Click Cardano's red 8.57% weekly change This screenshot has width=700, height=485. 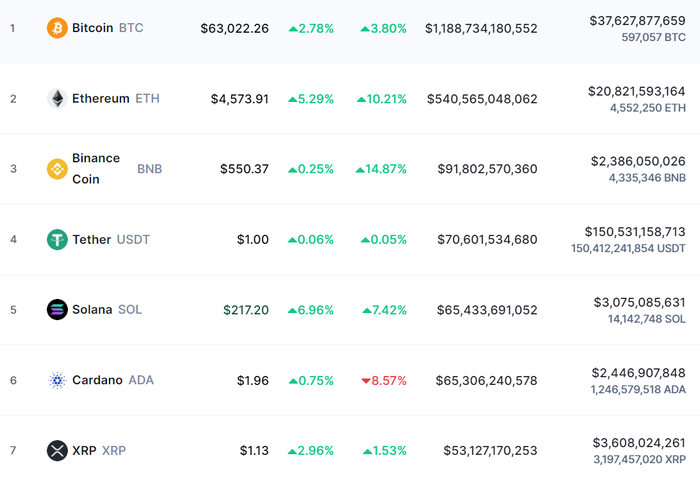pyautogui.click(x=384, y=381)
